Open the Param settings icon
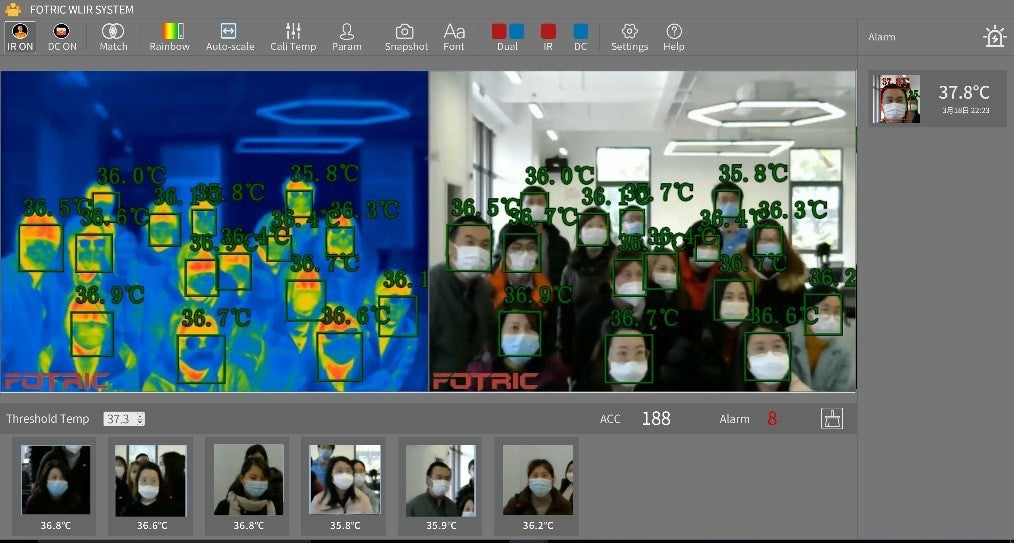This screenshot has width=1014, height=543. point(347,37)
